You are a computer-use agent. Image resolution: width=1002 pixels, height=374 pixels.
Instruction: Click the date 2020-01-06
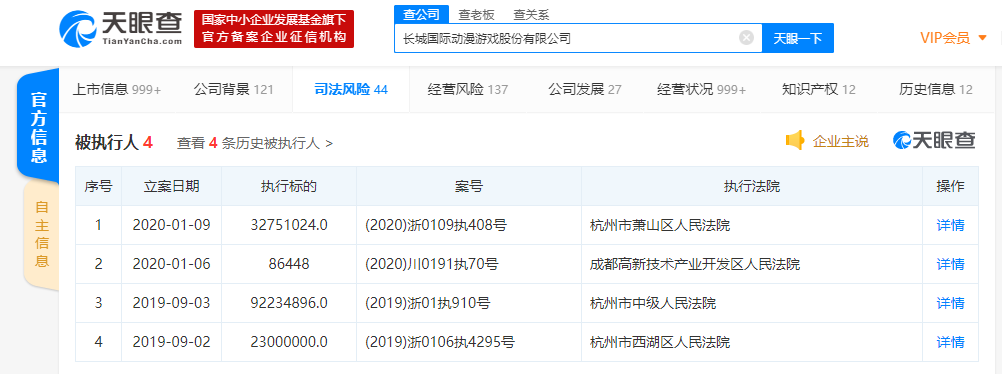pyautogui.click(x=171, y=264)
